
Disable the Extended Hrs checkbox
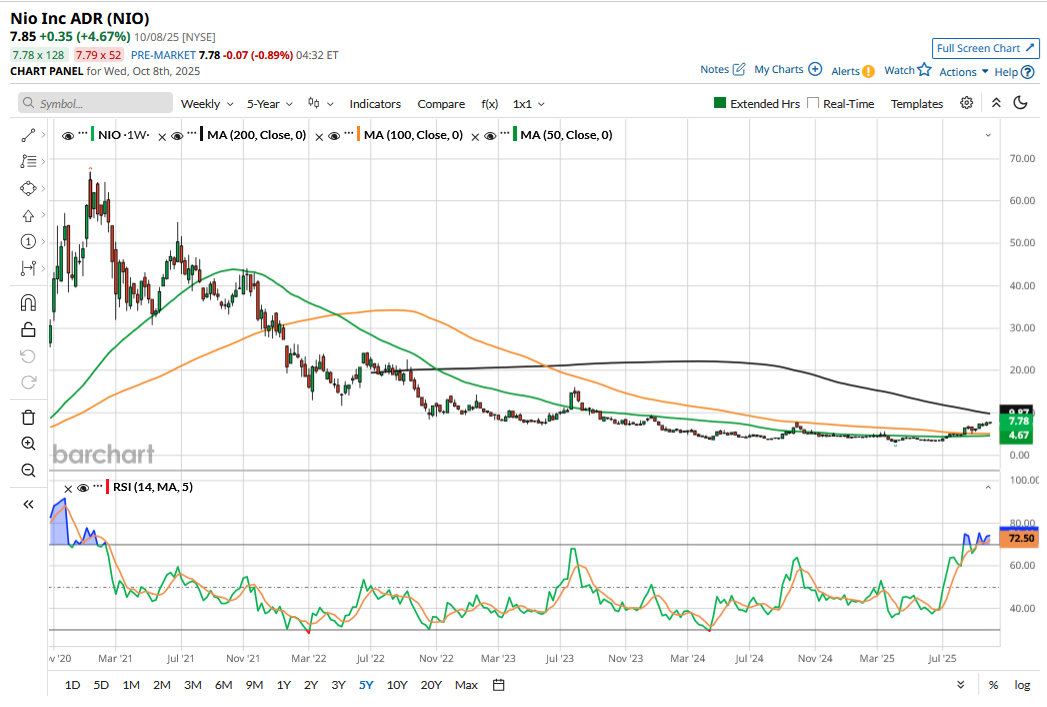pos(720,103)
